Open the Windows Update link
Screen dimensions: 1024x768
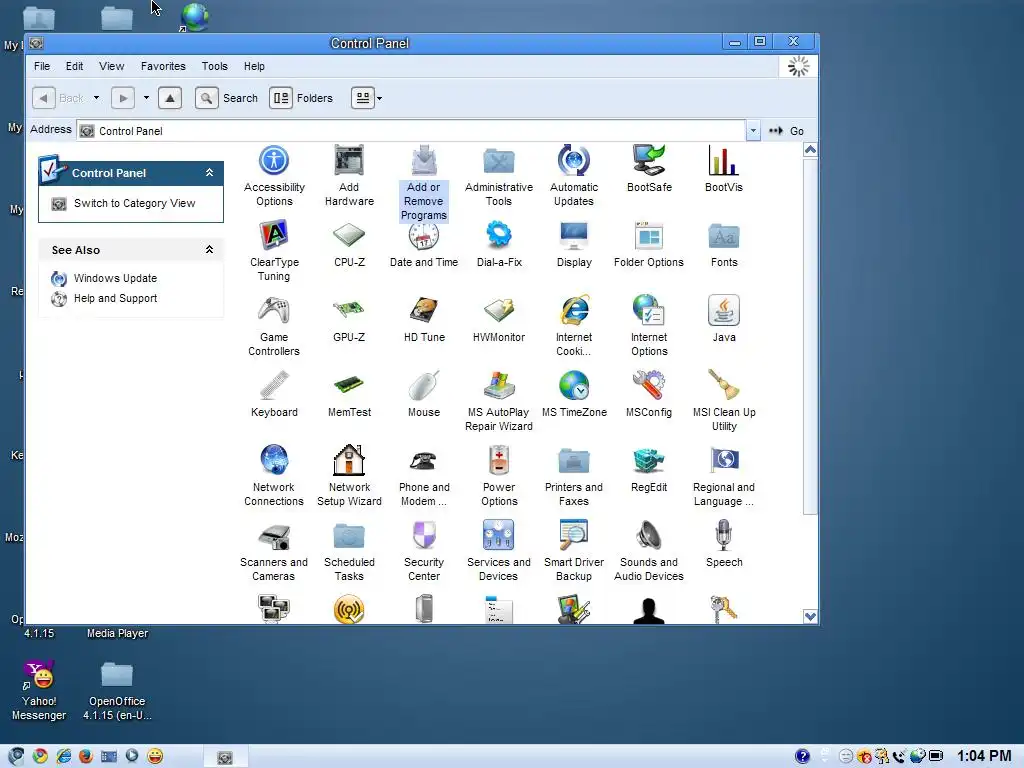tap(115, 278)
